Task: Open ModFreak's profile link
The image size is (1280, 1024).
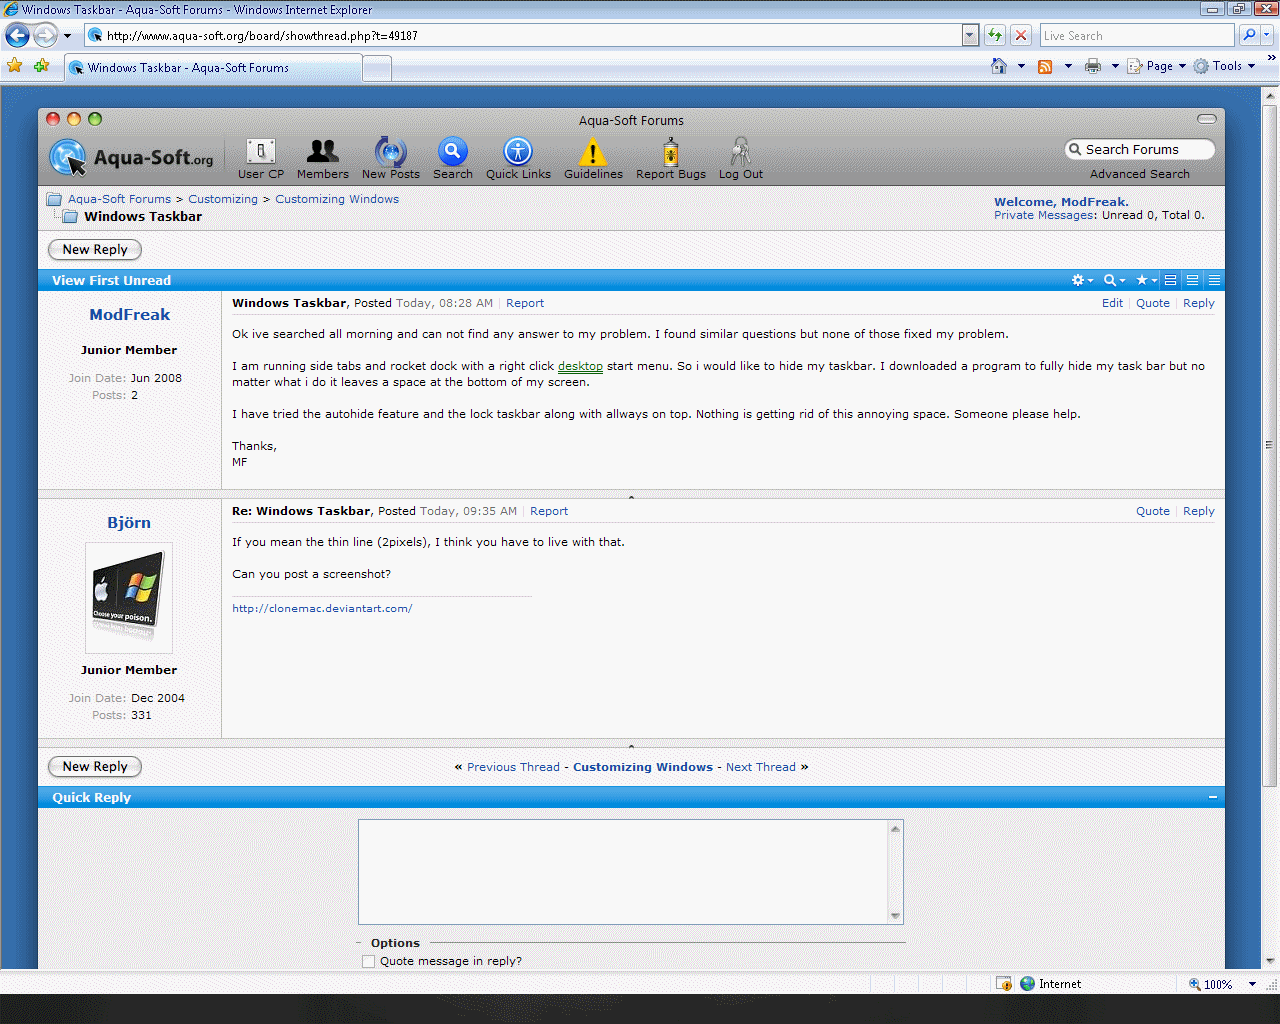Action: pos(130,315)
